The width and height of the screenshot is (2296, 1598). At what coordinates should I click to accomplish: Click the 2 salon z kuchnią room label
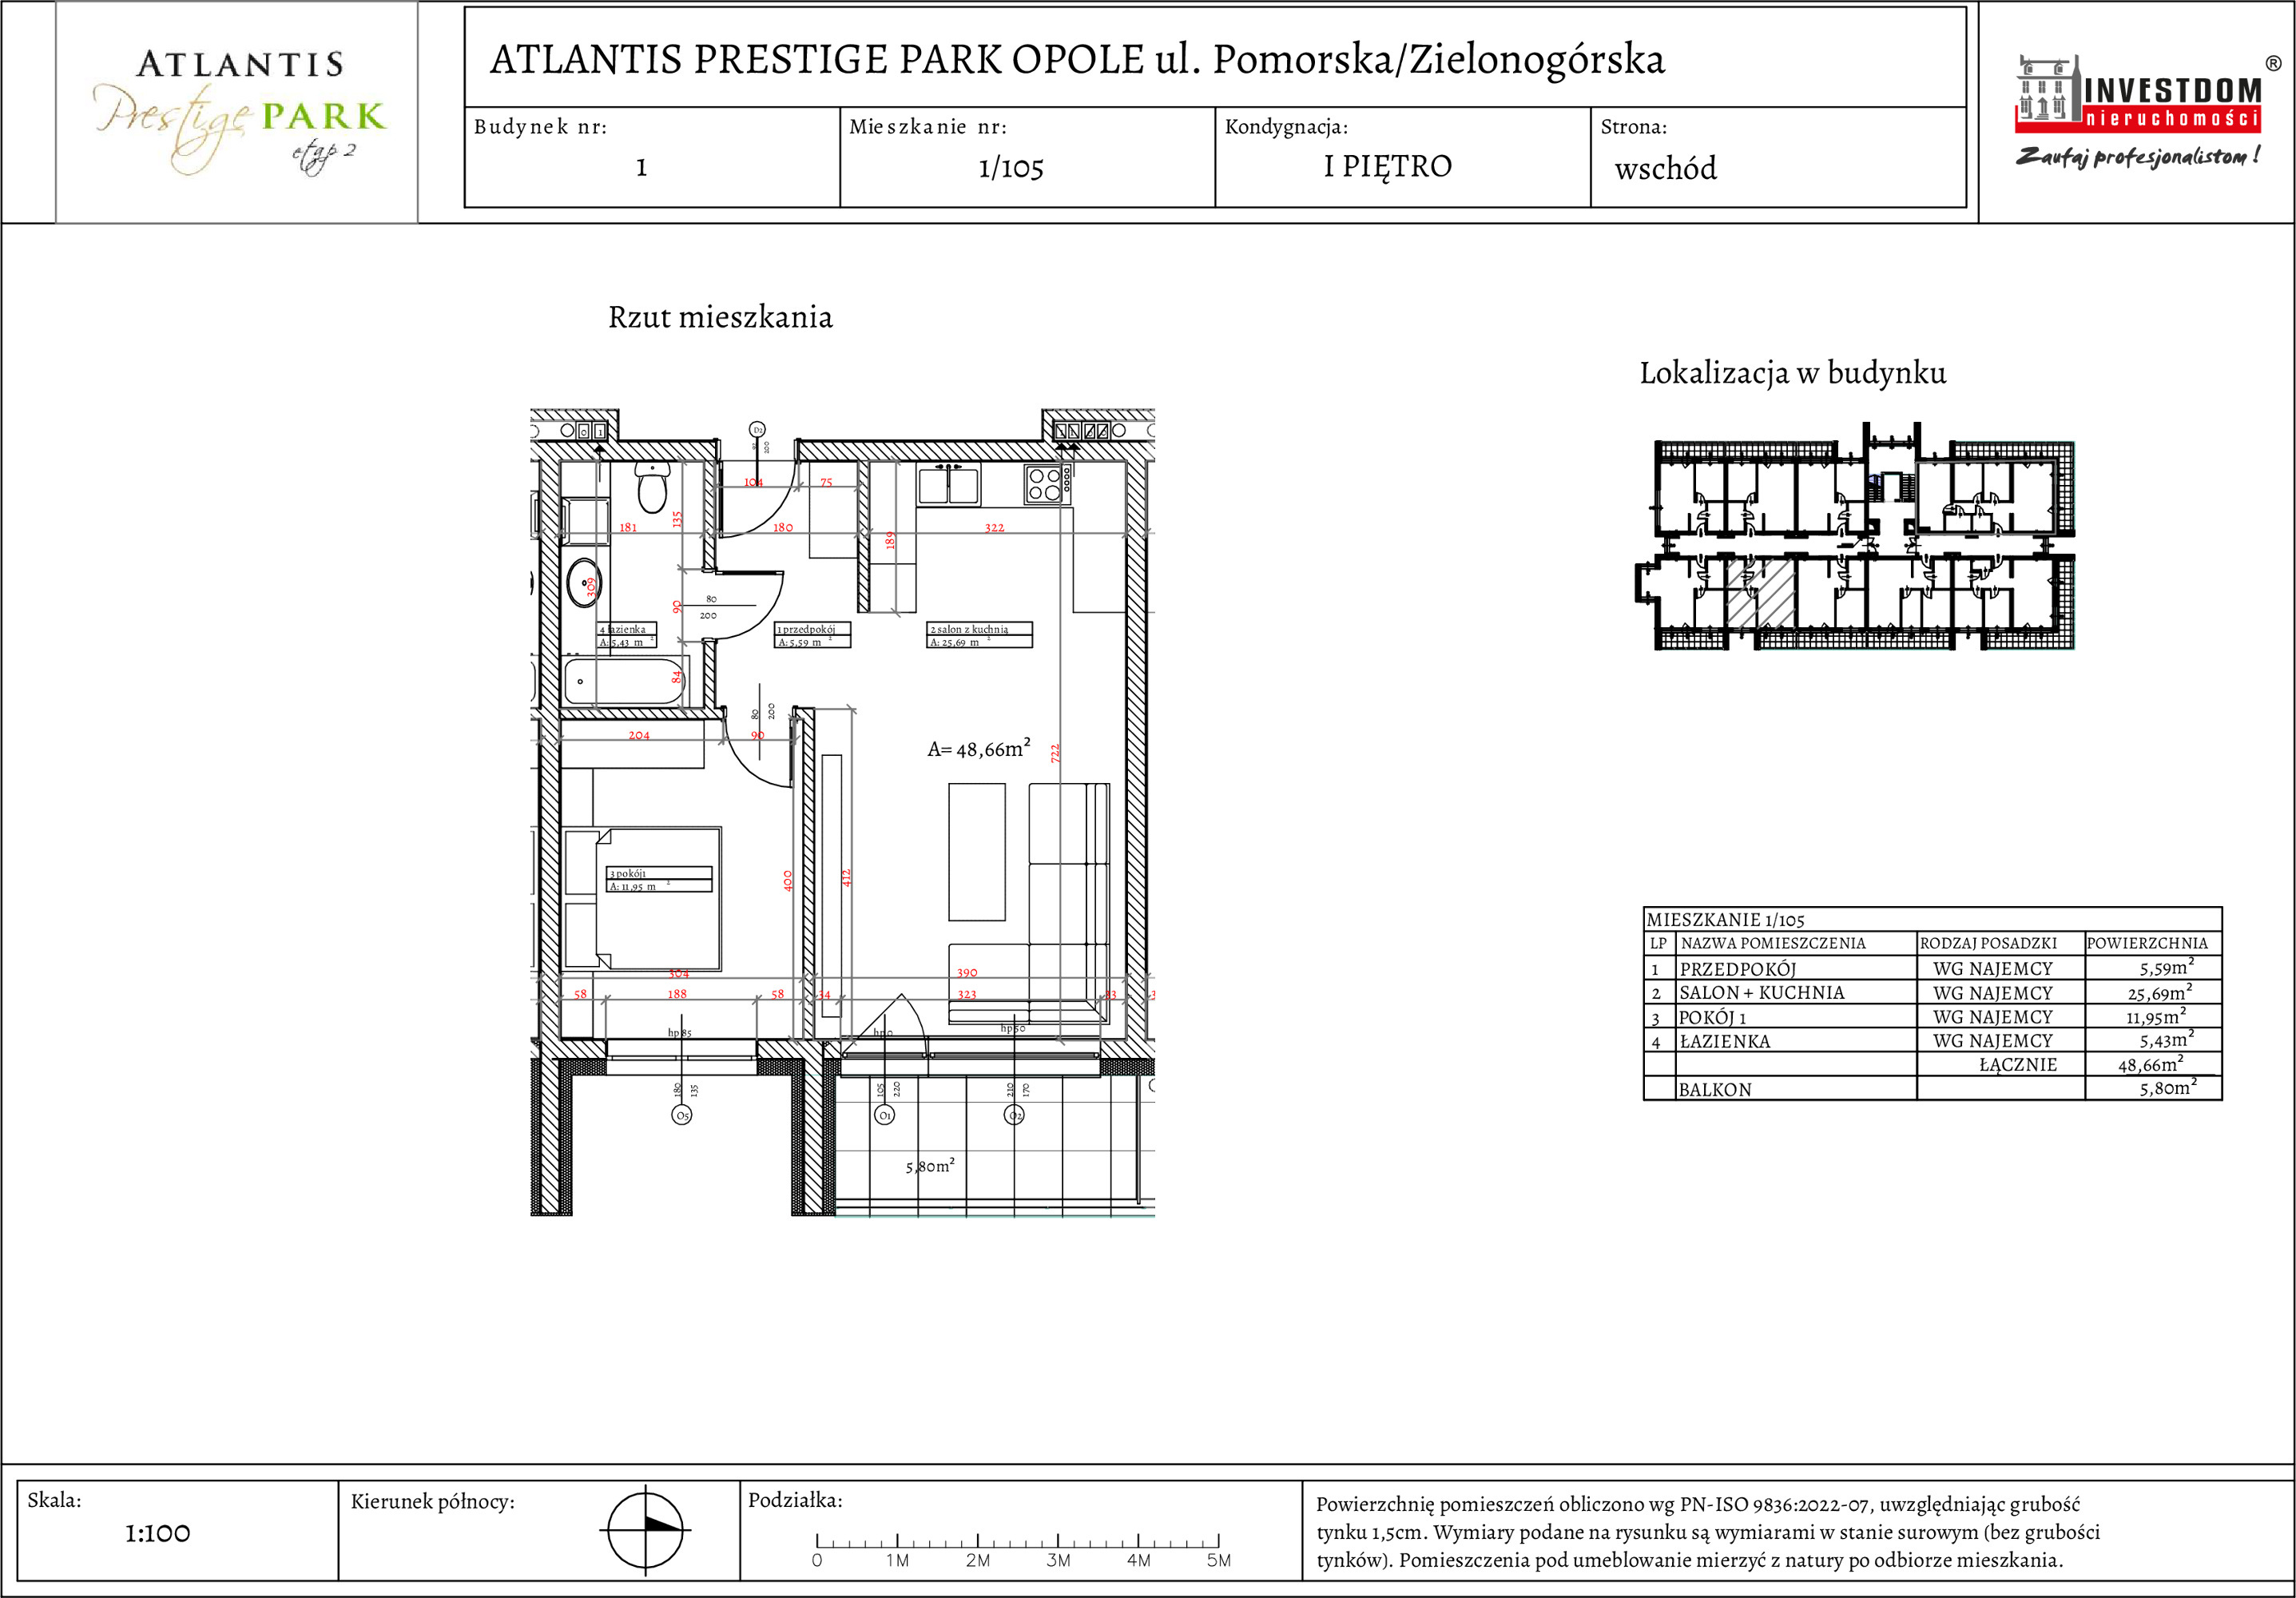pos(979,635)
